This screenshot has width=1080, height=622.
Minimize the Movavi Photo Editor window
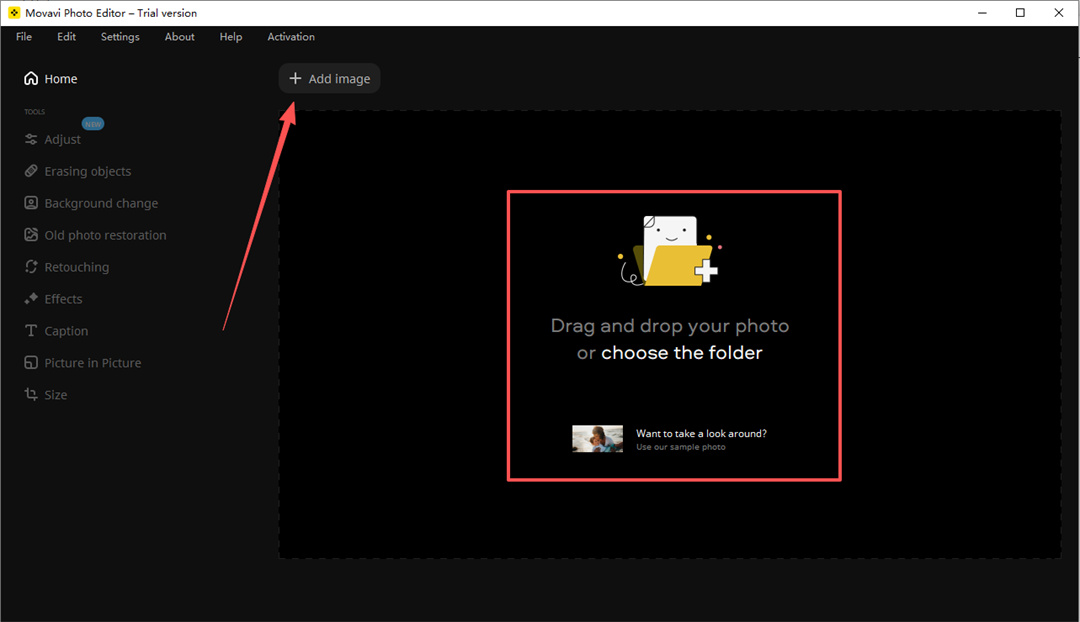(x=982, y=12)
